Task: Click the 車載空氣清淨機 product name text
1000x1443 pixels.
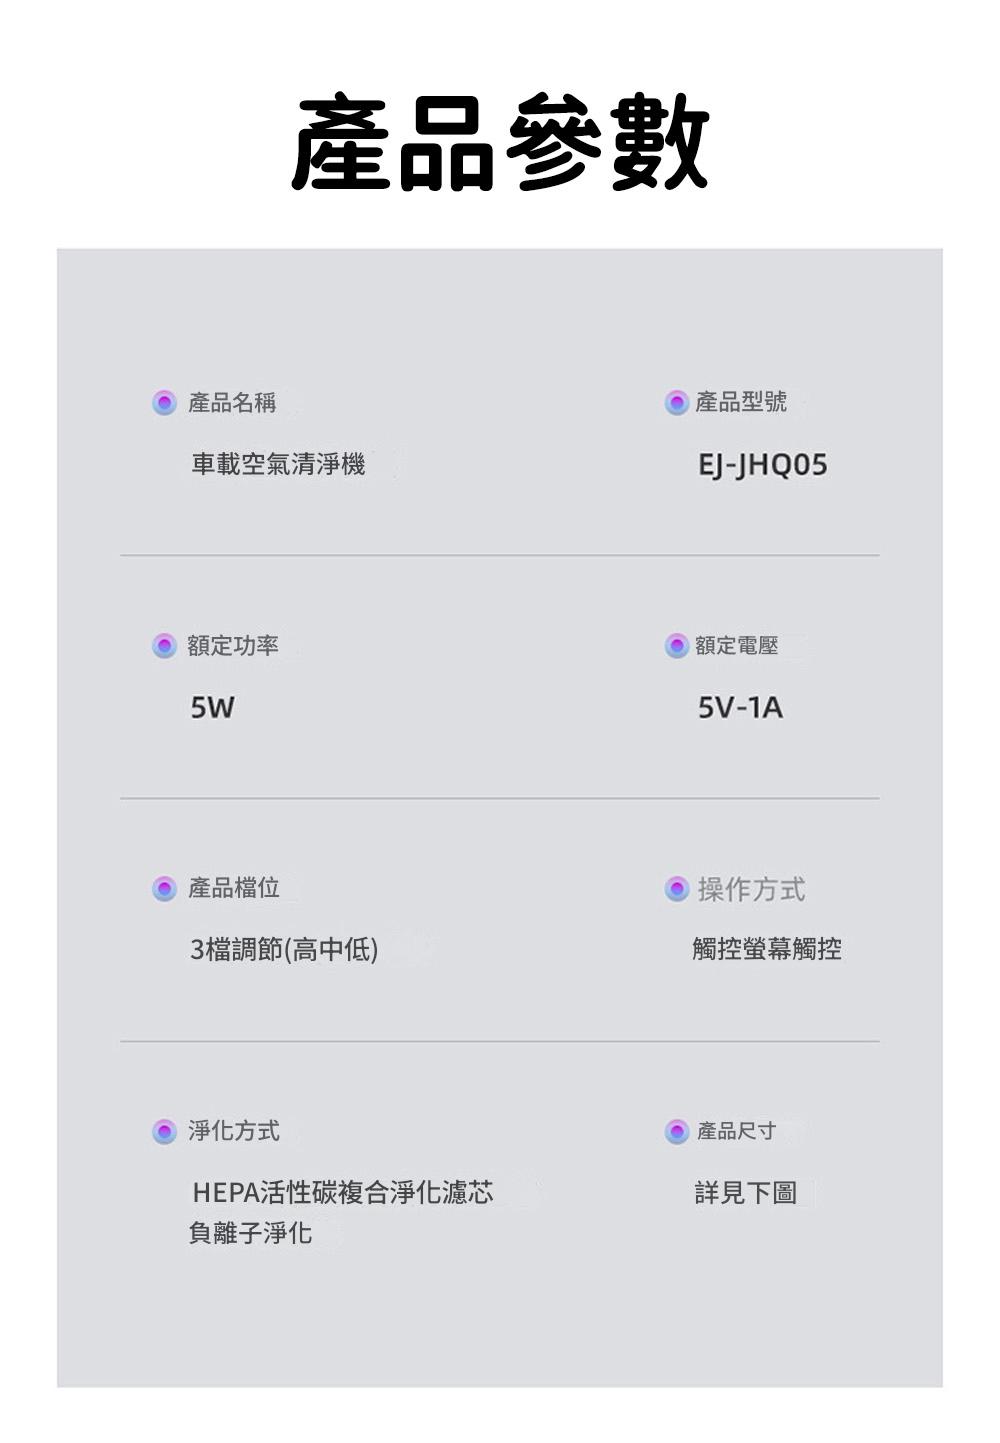Action: tap(278, 464)
